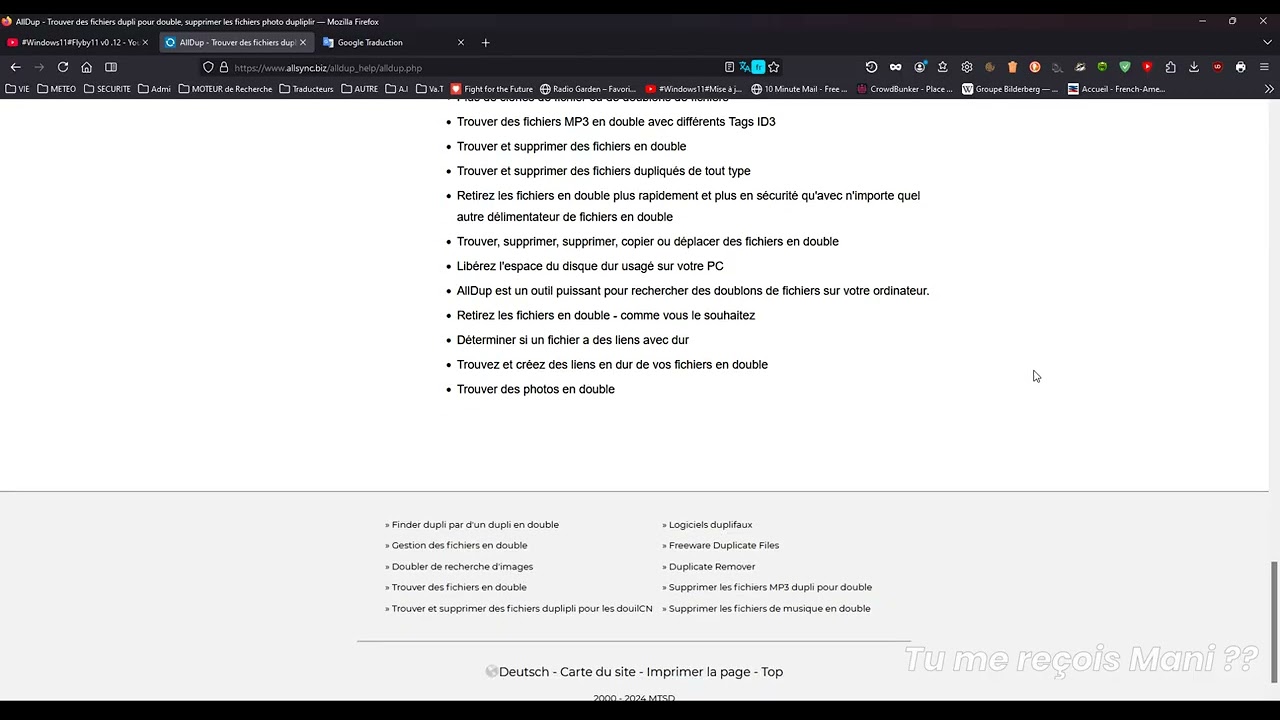List all tabs dropdown arrow
This screenshot has height=720, width=1280.
tap(1267, 42)
